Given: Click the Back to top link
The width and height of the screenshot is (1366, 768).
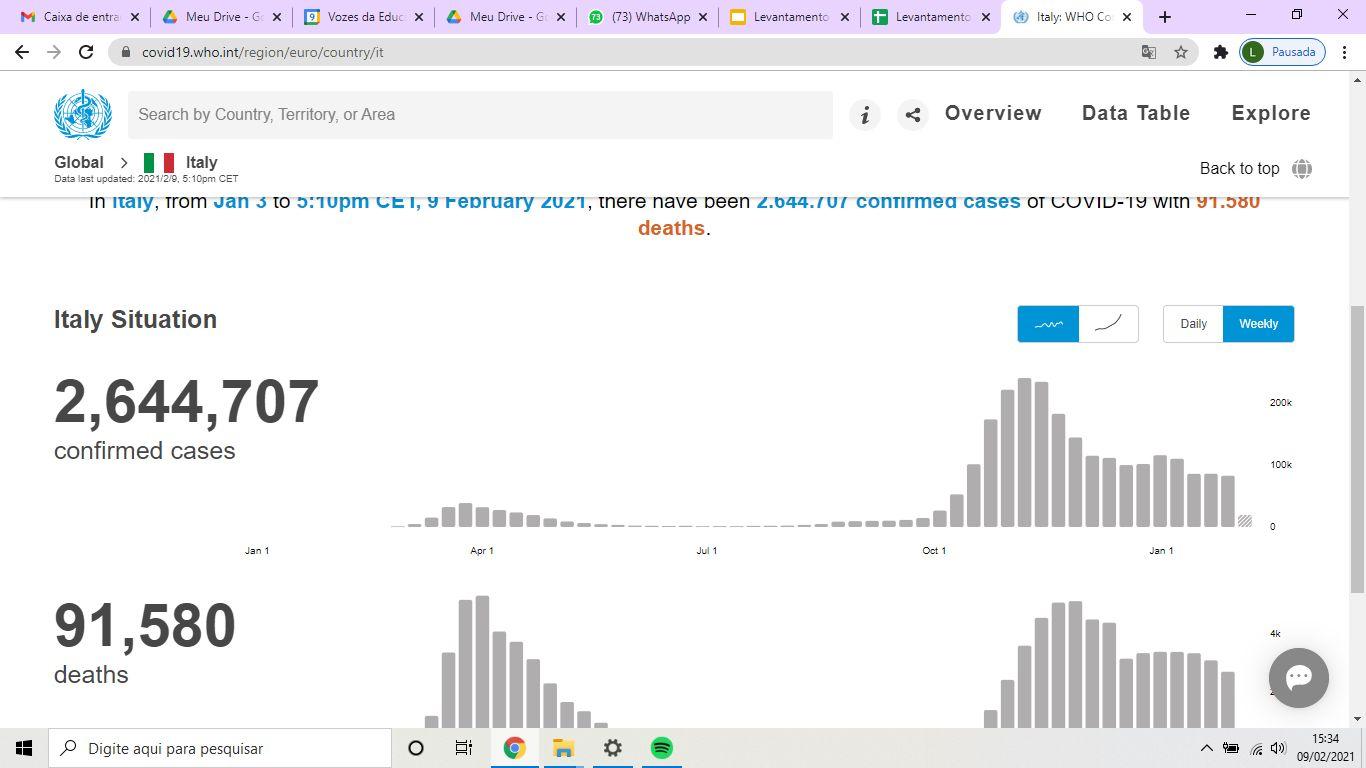Looking at the screenshot, I should click(x=1239, y=169).
